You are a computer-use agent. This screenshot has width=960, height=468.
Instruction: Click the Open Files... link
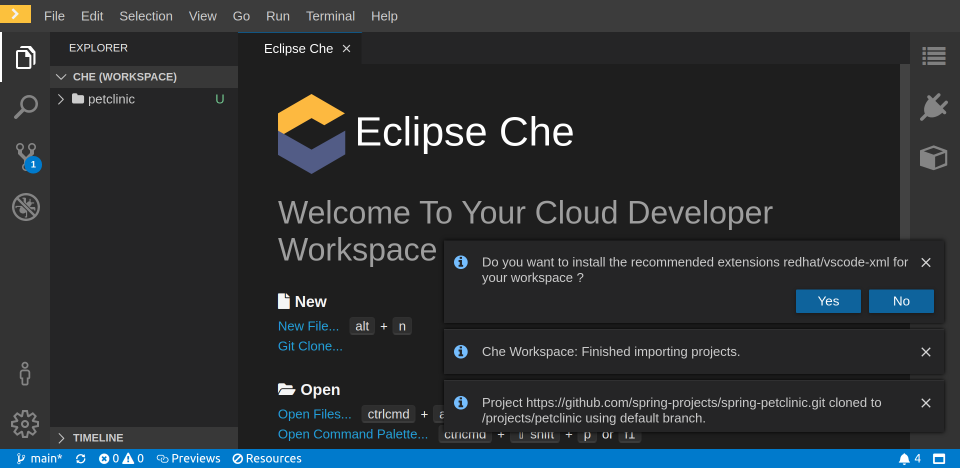click(x=314, y=414)
